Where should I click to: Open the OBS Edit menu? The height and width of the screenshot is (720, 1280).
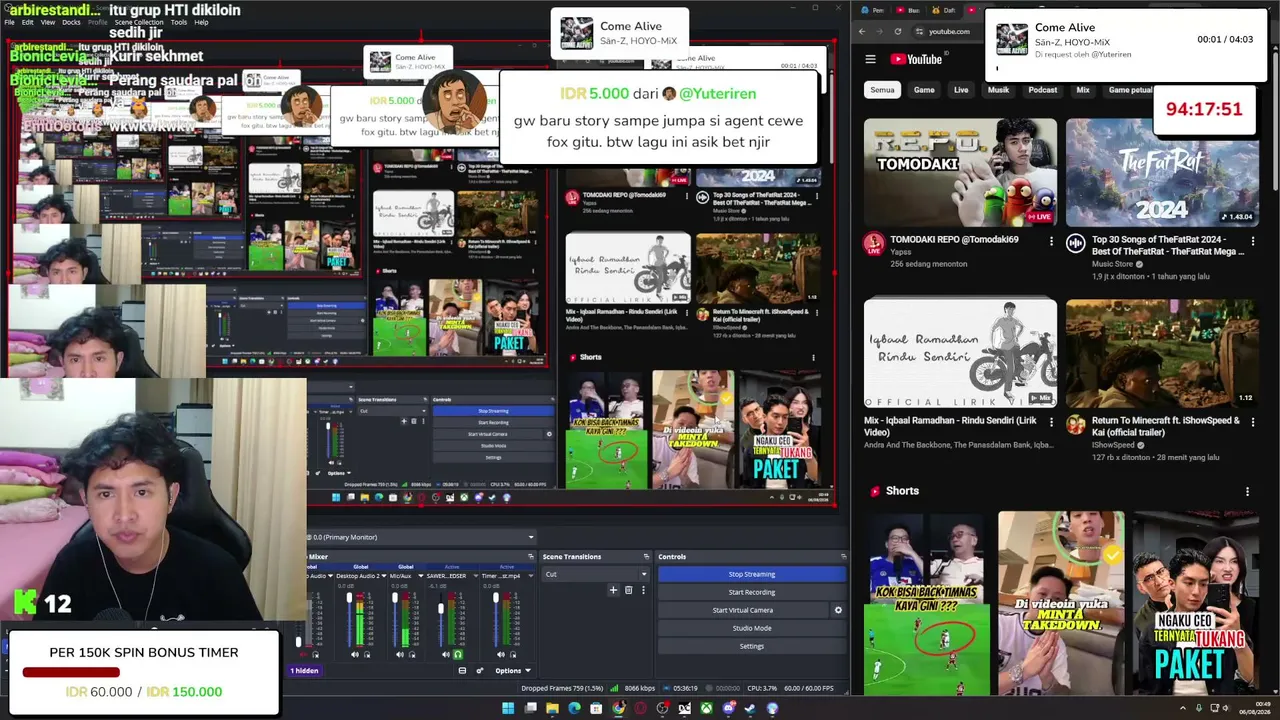28,22
